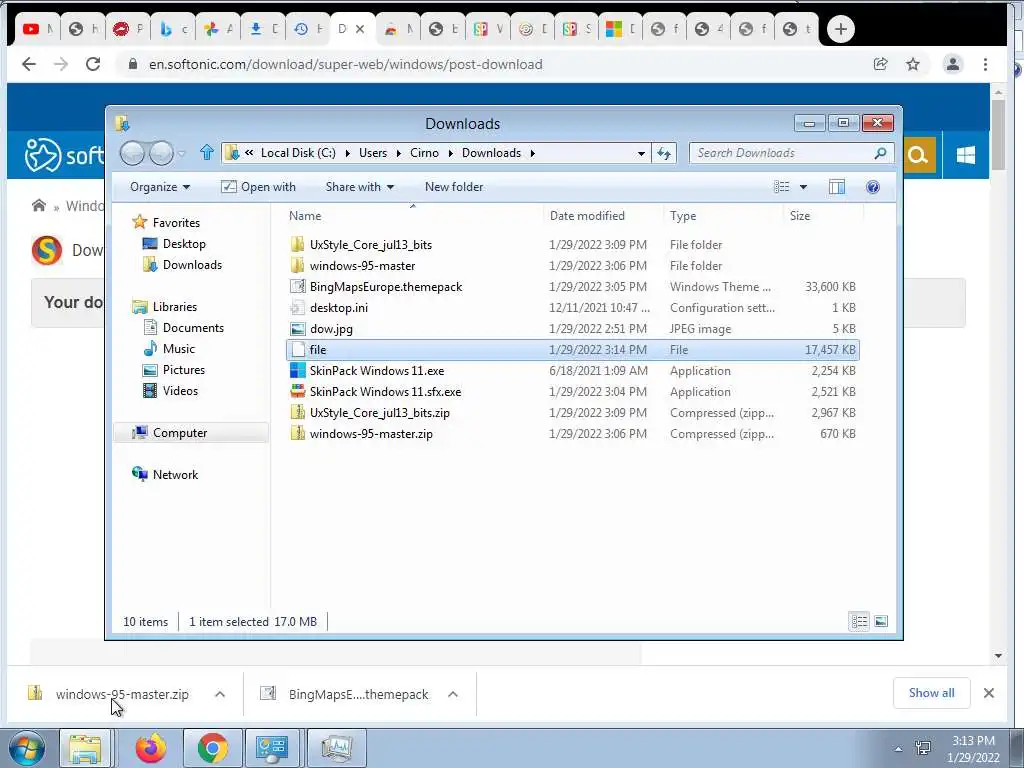Open Chrome from taskbar
The width and height of the screenshot is (1024, 768).
point(213,748)
